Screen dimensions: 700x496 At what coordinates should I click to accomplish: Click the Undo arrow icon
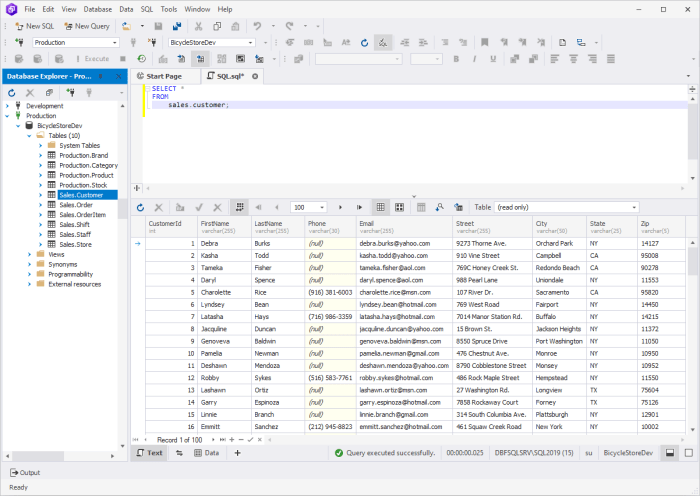click(257, 26)
